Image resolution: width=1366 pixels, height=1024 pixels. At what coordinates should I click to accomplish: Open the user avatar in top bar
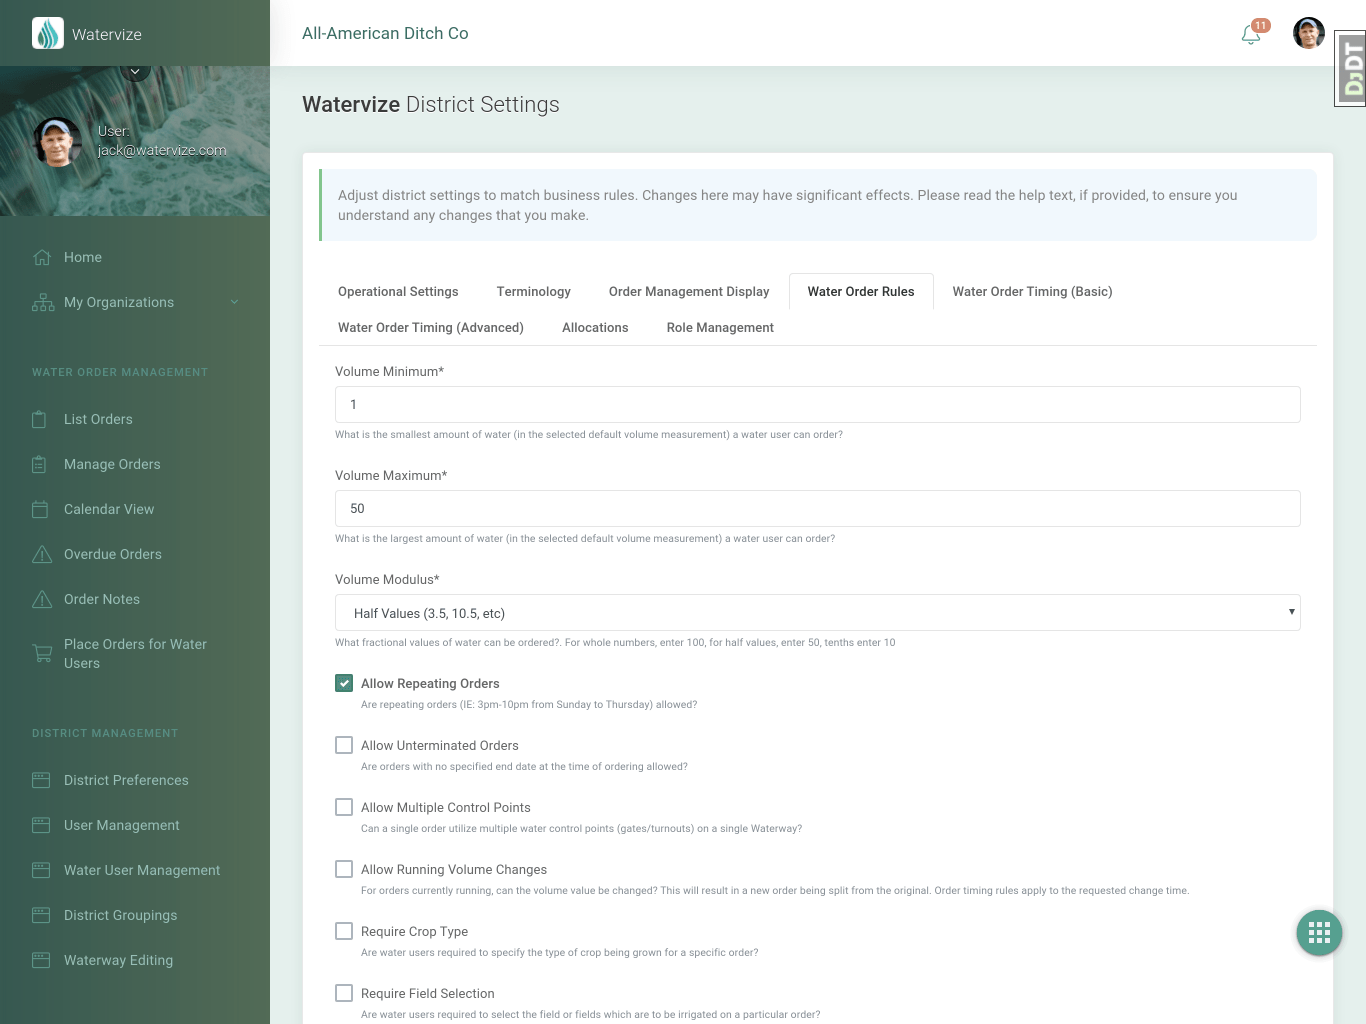point(1309,33)
